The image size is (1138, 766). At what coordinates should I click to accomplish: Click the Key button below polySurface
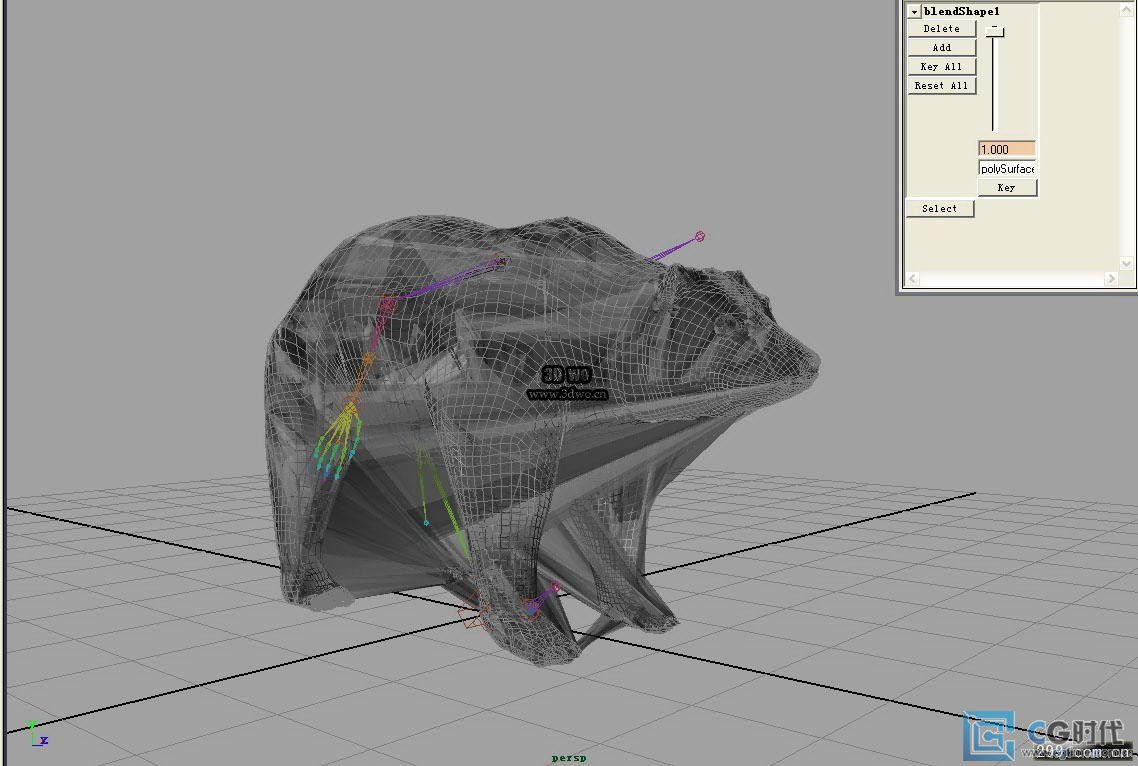[x=1007, y=187]
